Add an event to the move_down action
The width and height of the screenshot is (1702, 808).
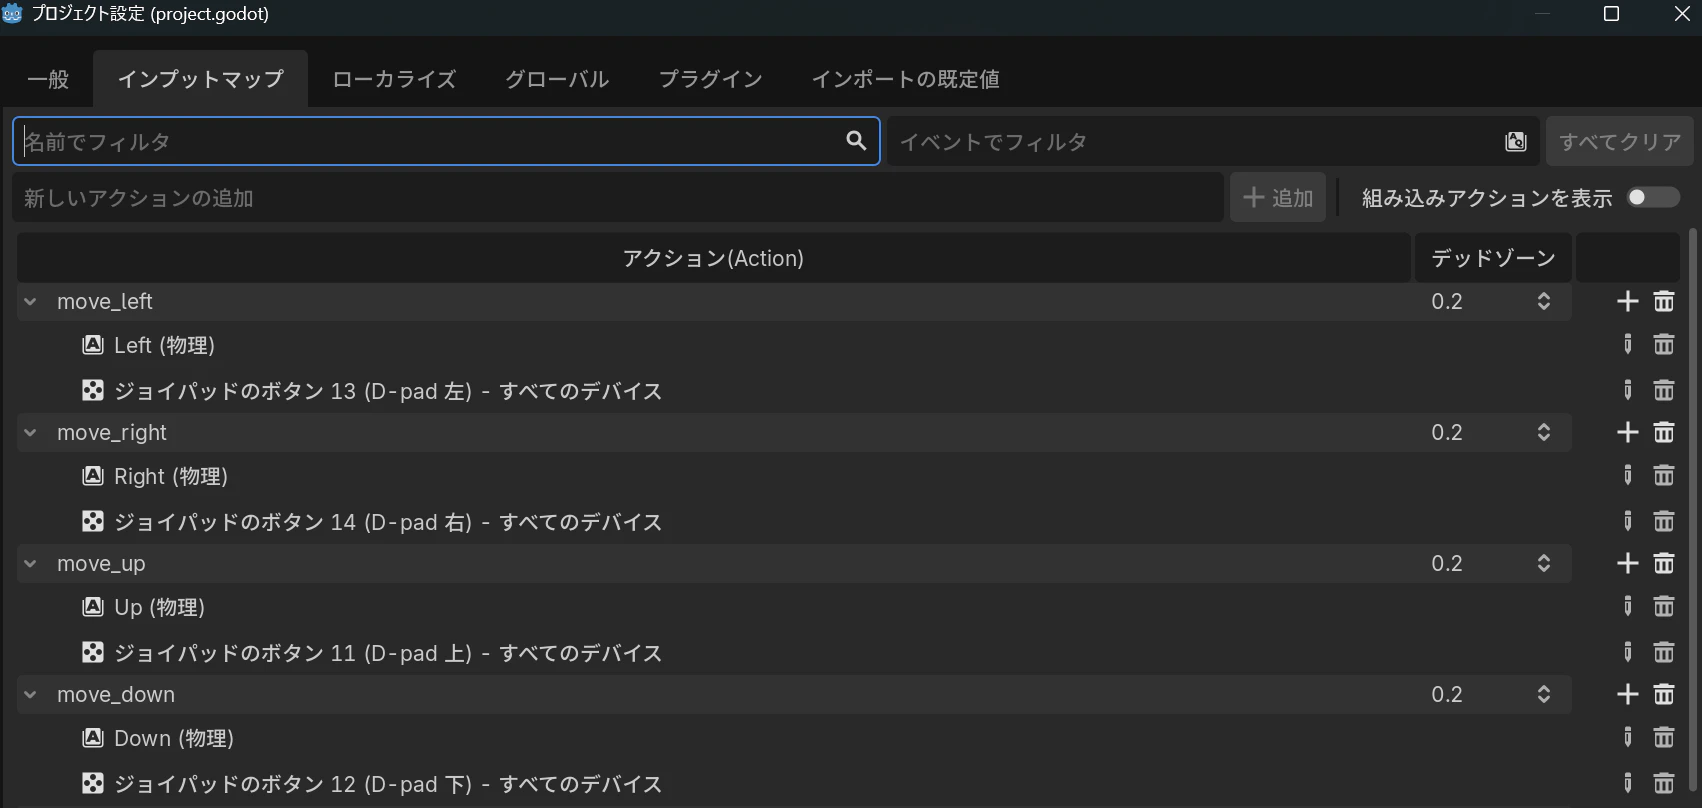[x=1628, y=694]
